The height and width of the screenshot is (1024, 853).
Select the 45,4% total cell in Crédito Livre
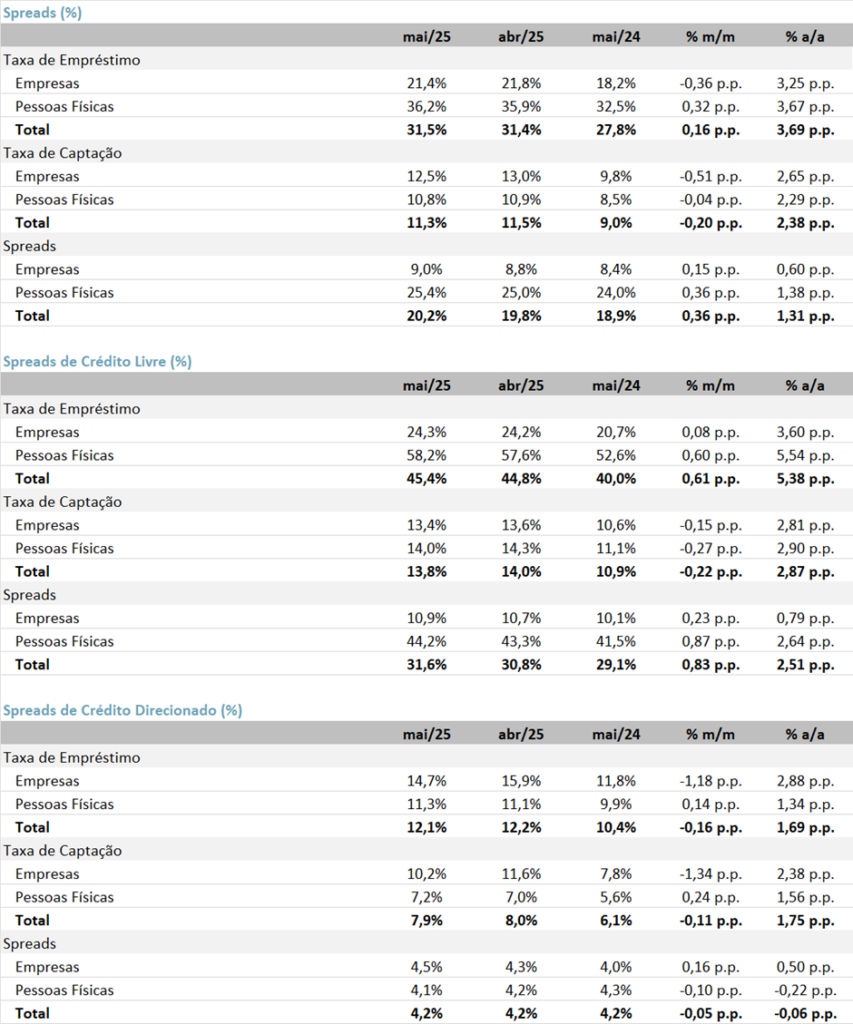[x=426, y=478]
